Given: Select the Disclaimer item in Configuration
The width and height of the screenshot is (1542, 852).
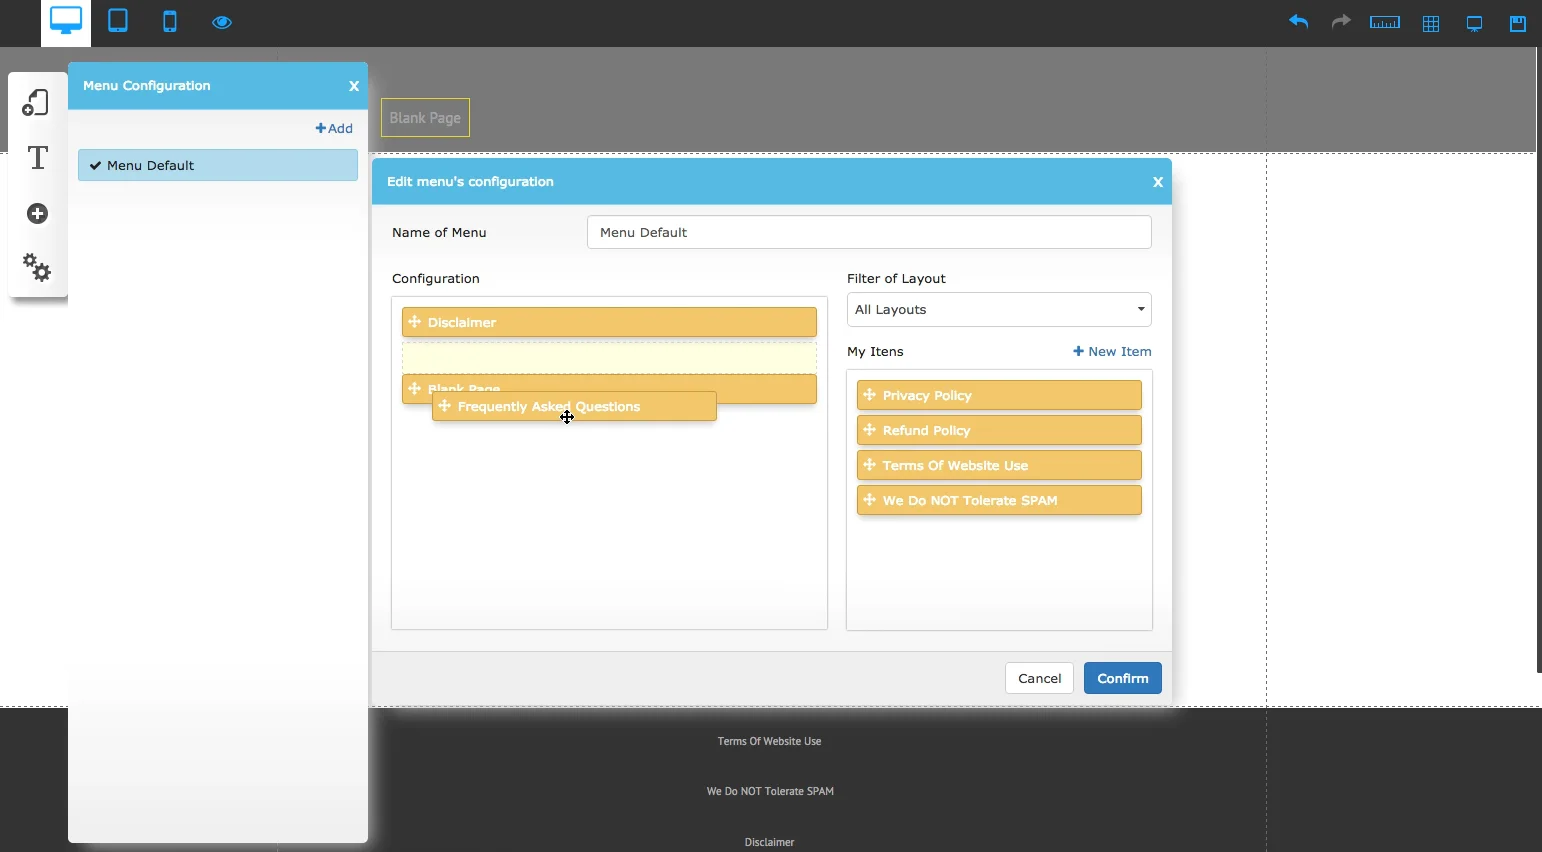Looking at the screenshot, I should click(609, 322).
